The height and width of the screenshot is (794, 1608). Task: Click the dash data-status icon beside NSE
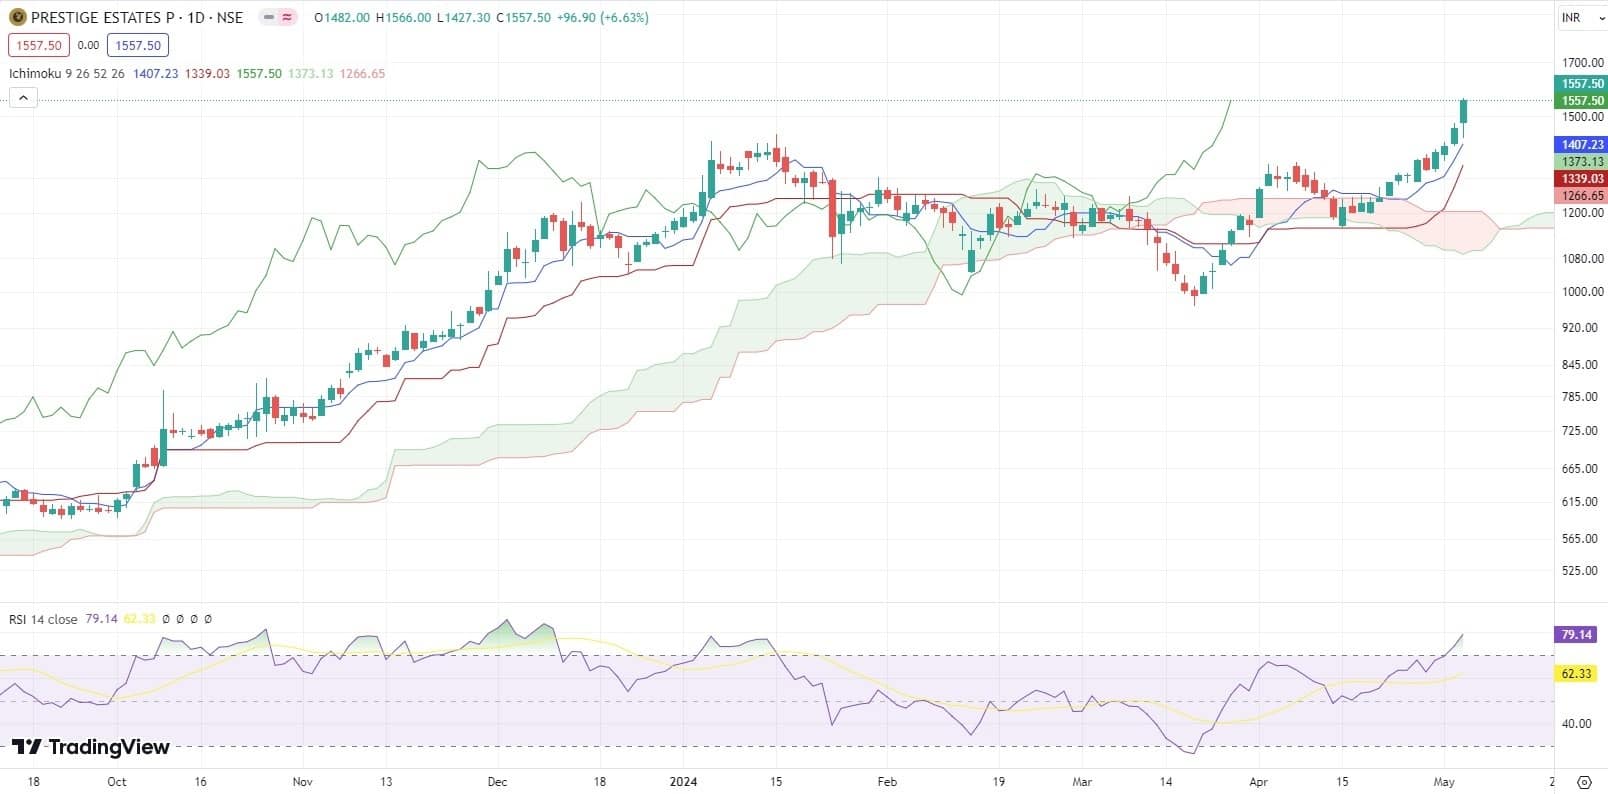click(268, 18)
